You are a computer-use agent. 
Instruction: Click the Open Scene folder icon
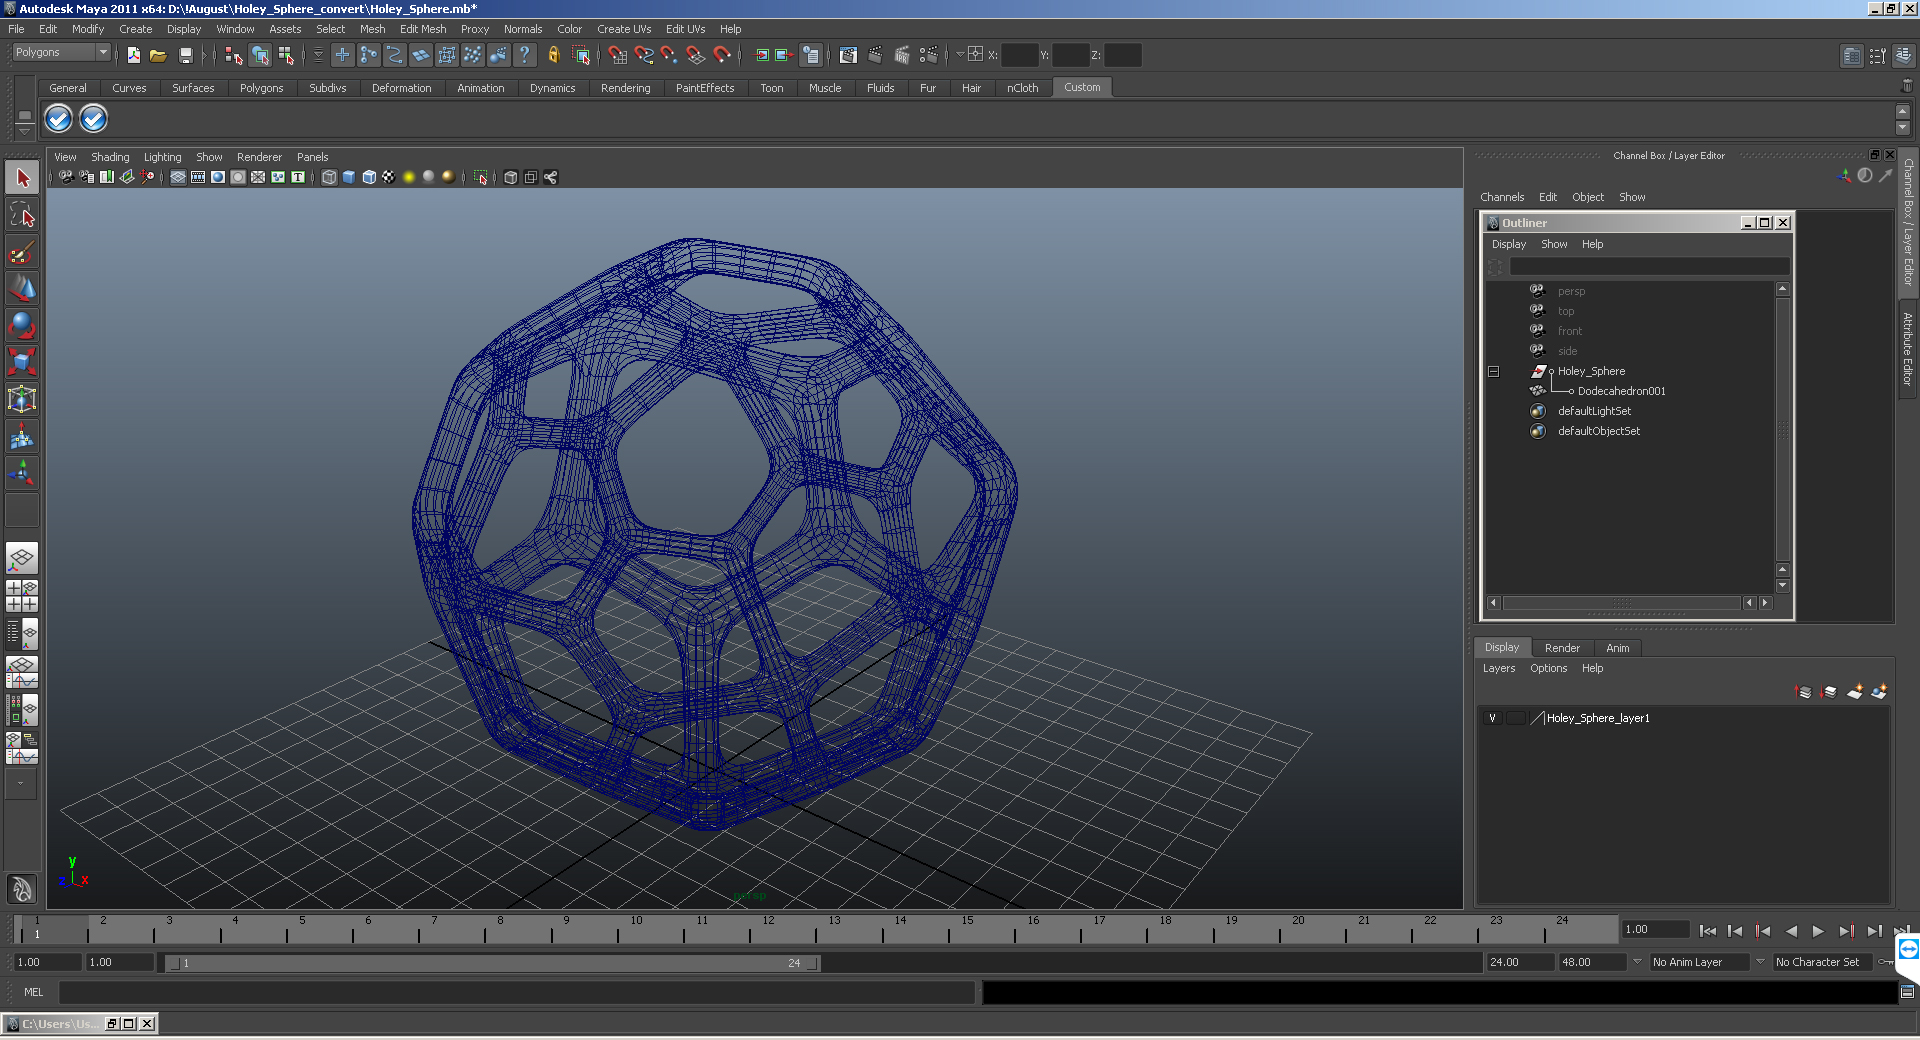click(158, 55)
